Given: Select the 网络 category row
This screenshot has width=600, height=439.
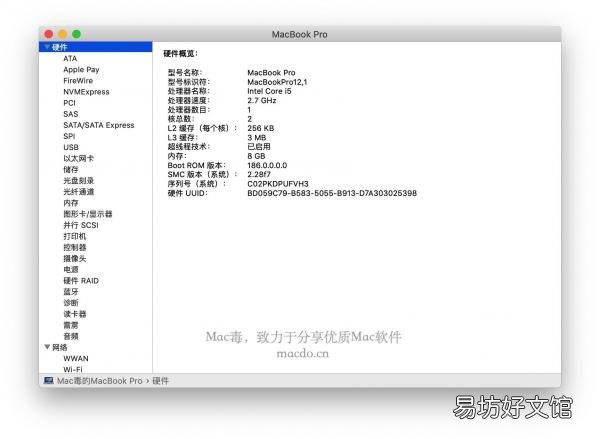Looking at the screenshot, I should 95,347.
